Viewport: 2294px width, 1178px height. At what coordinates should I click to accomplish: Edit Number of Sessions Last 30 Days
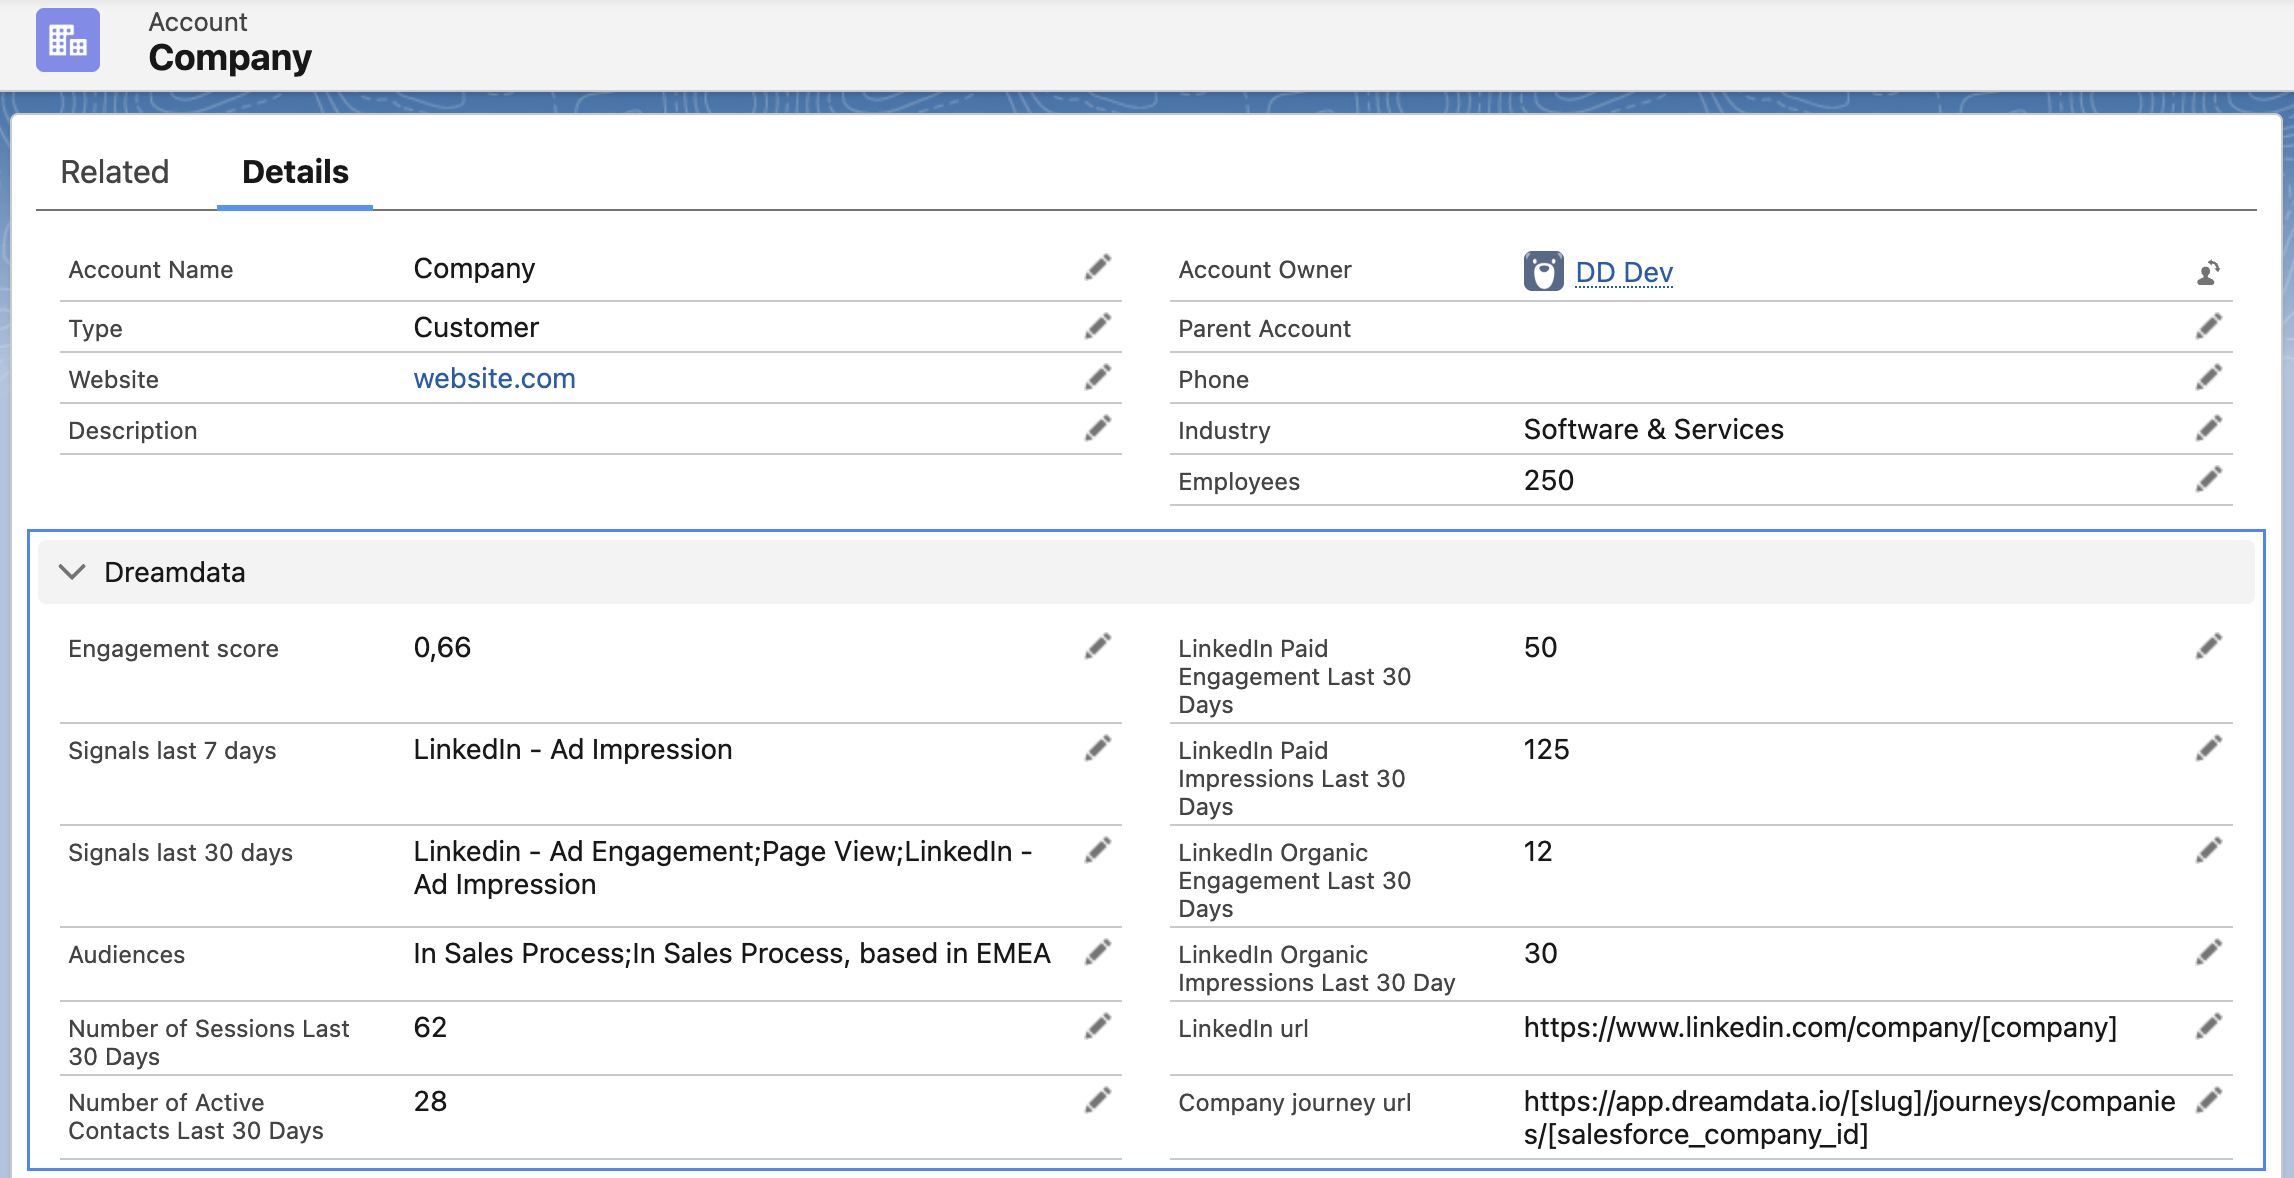coord(1097,1027)
